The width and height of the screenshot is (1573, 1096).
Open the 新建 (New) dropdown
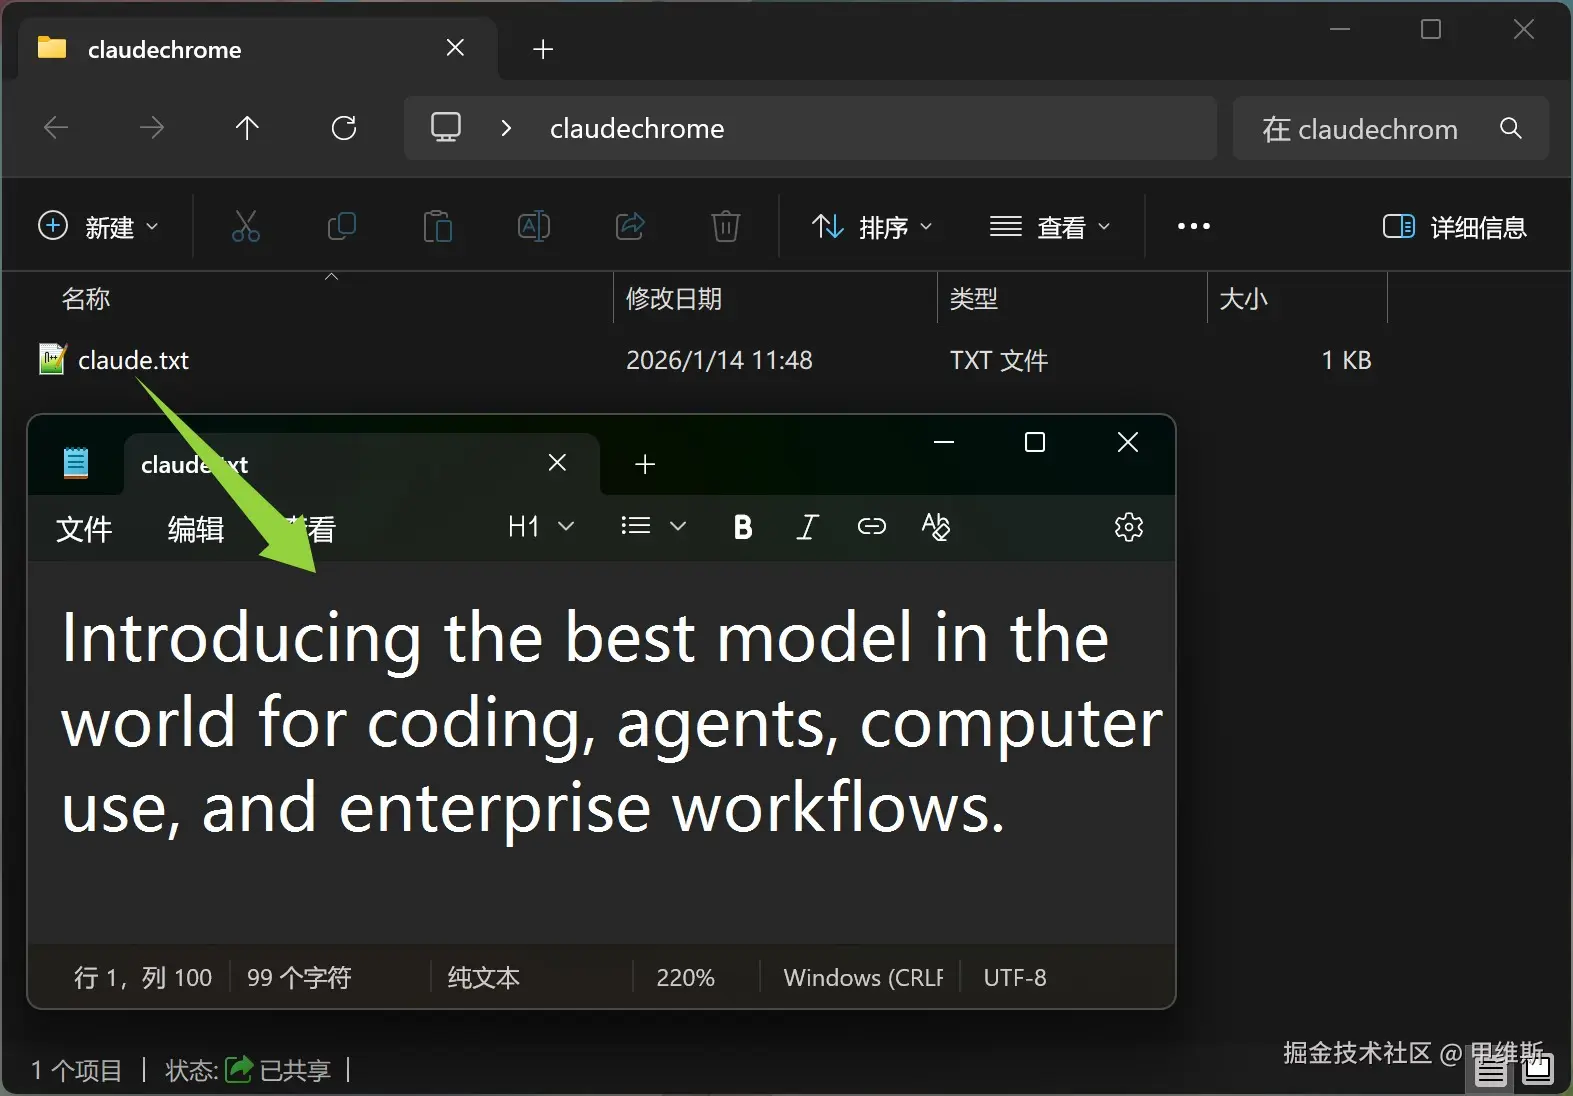pos(98,227)
